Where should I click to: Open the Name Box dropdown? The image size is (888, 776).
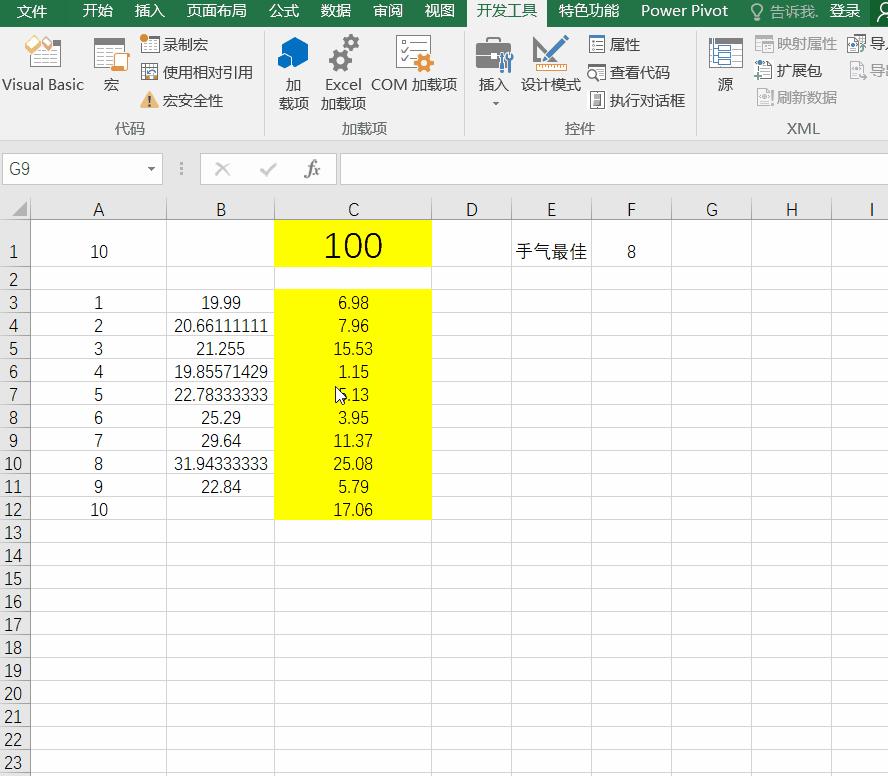(x=152, y=169)
